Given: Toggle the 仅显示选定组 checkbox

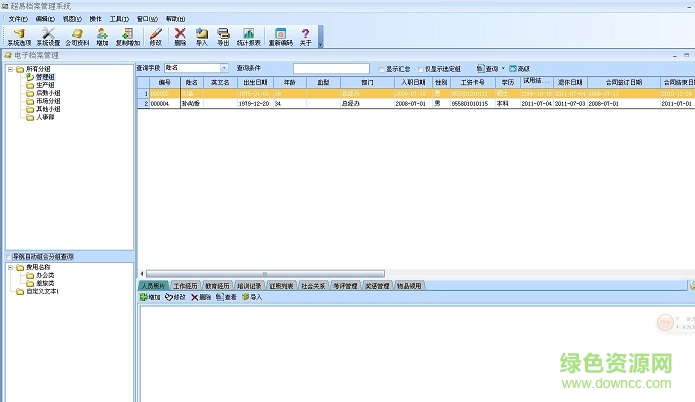Looking at the screenshot, I should tap(421, 69).
